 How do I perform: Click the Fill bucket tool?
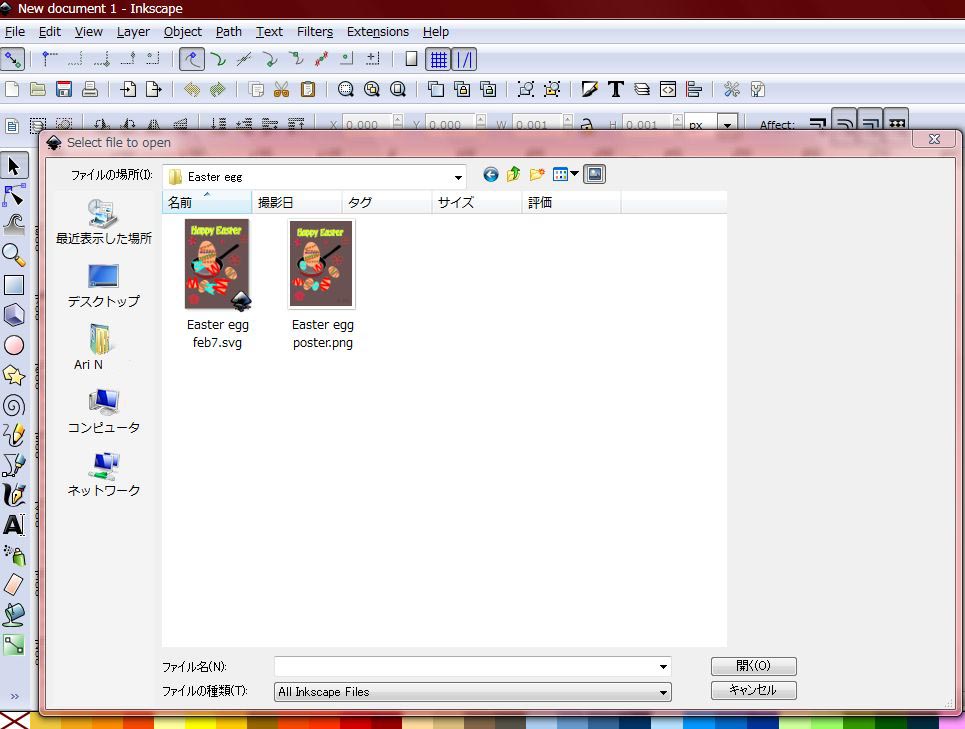click(15, 615)
